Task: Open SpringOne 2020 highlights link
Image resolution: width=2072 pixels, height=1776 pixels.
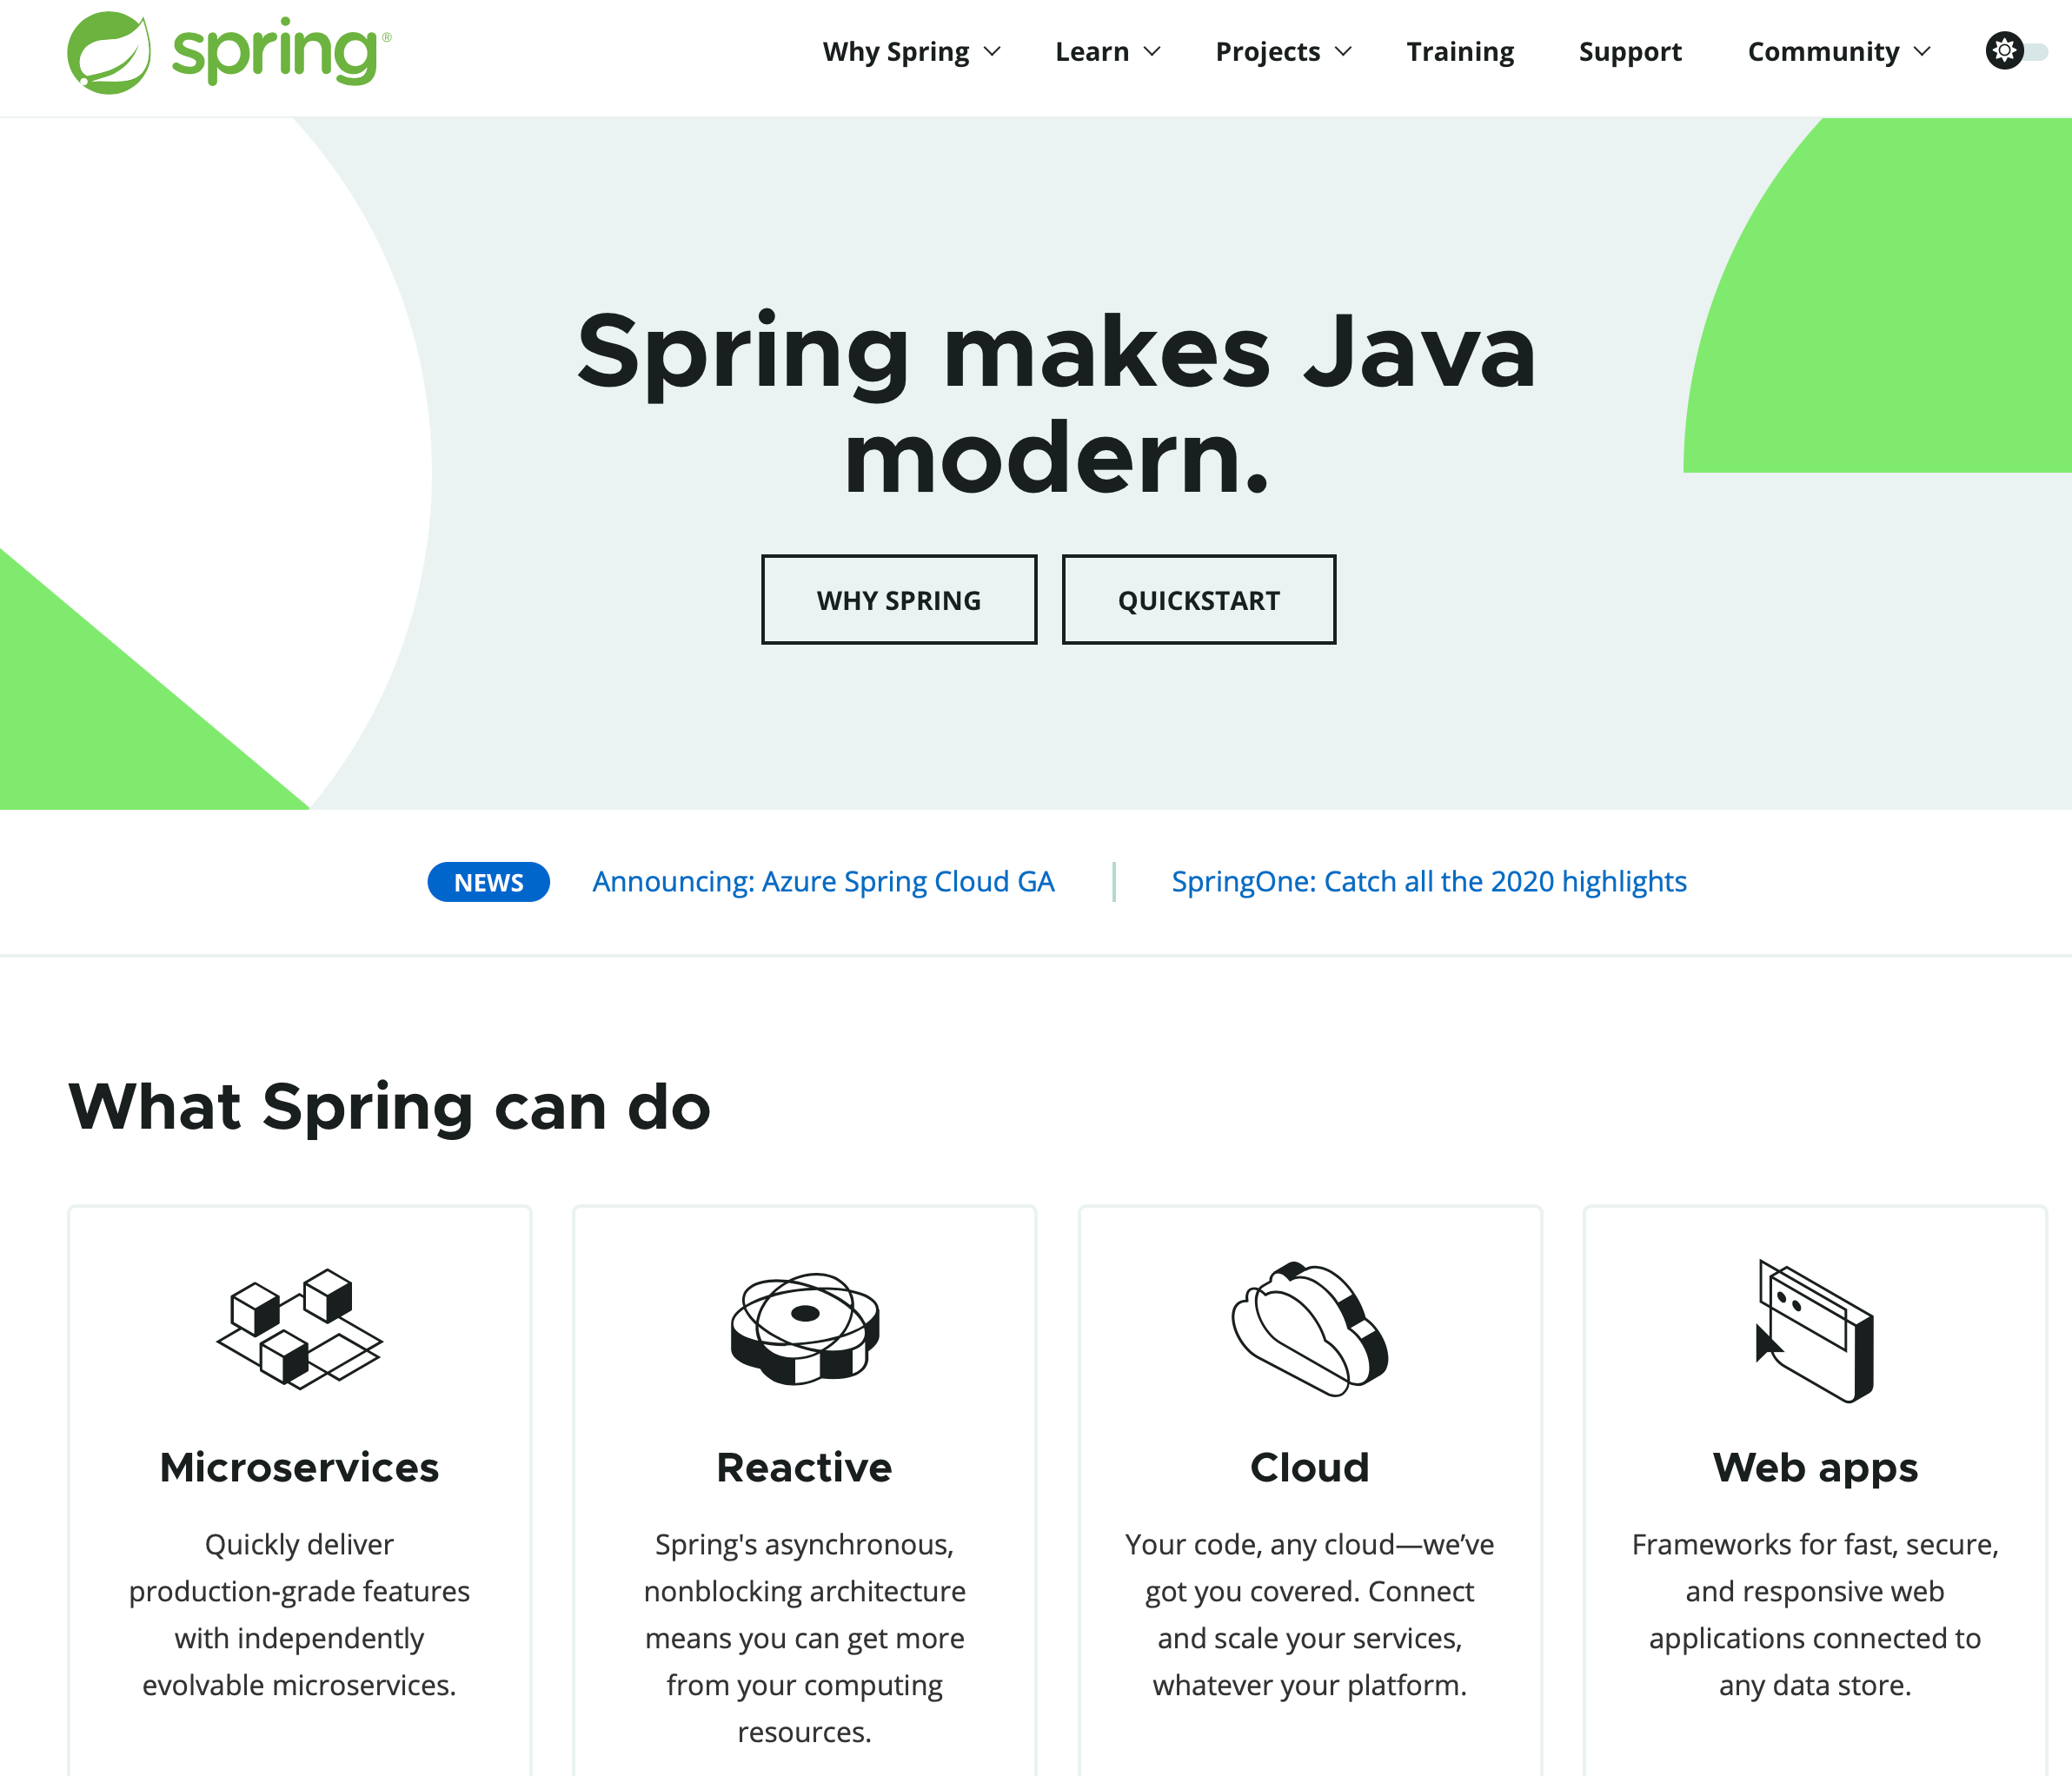Action: 1429,881
